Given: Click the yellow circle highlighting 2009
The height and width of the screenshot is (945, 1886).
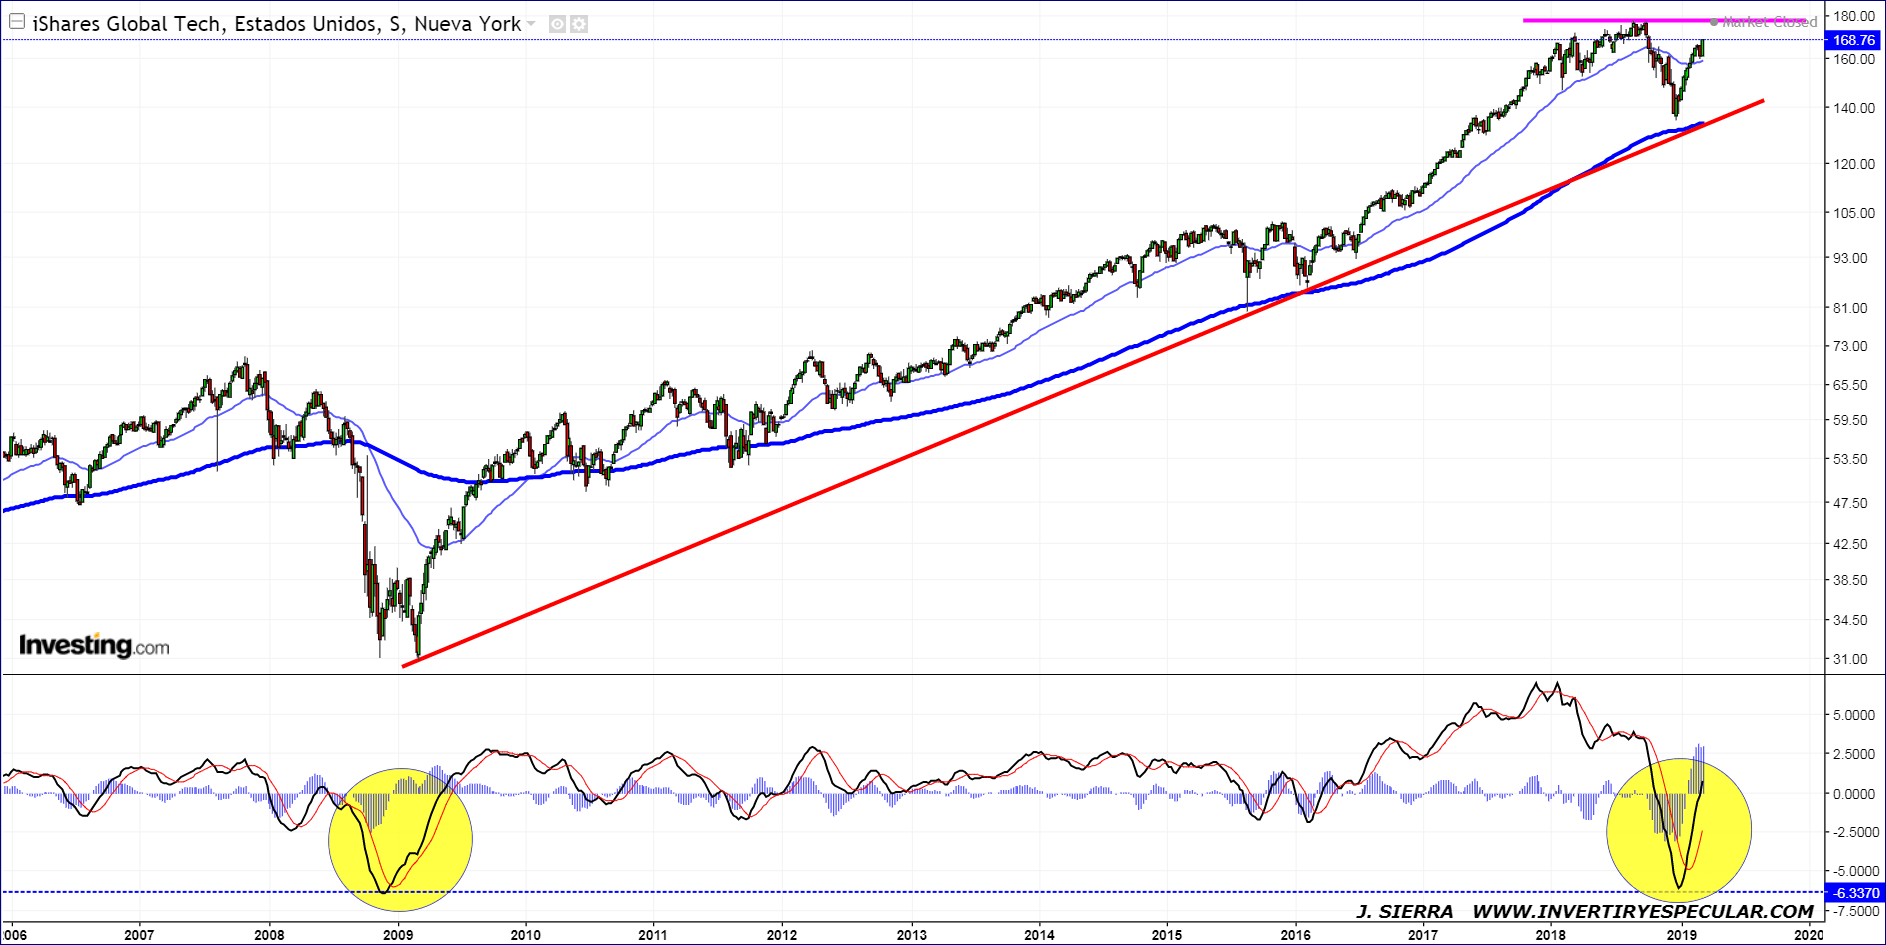Looking at the screenshot, I should click(400, 840).
